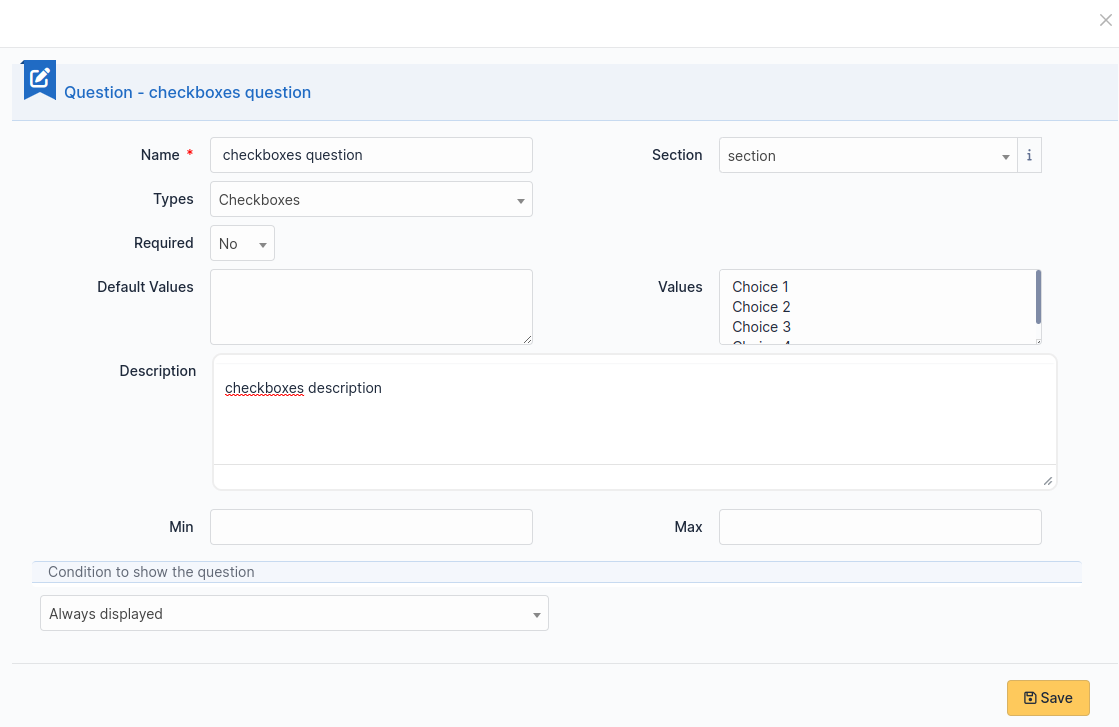
Task: Click the Default Values resize handle
Action: coord(527,340)
